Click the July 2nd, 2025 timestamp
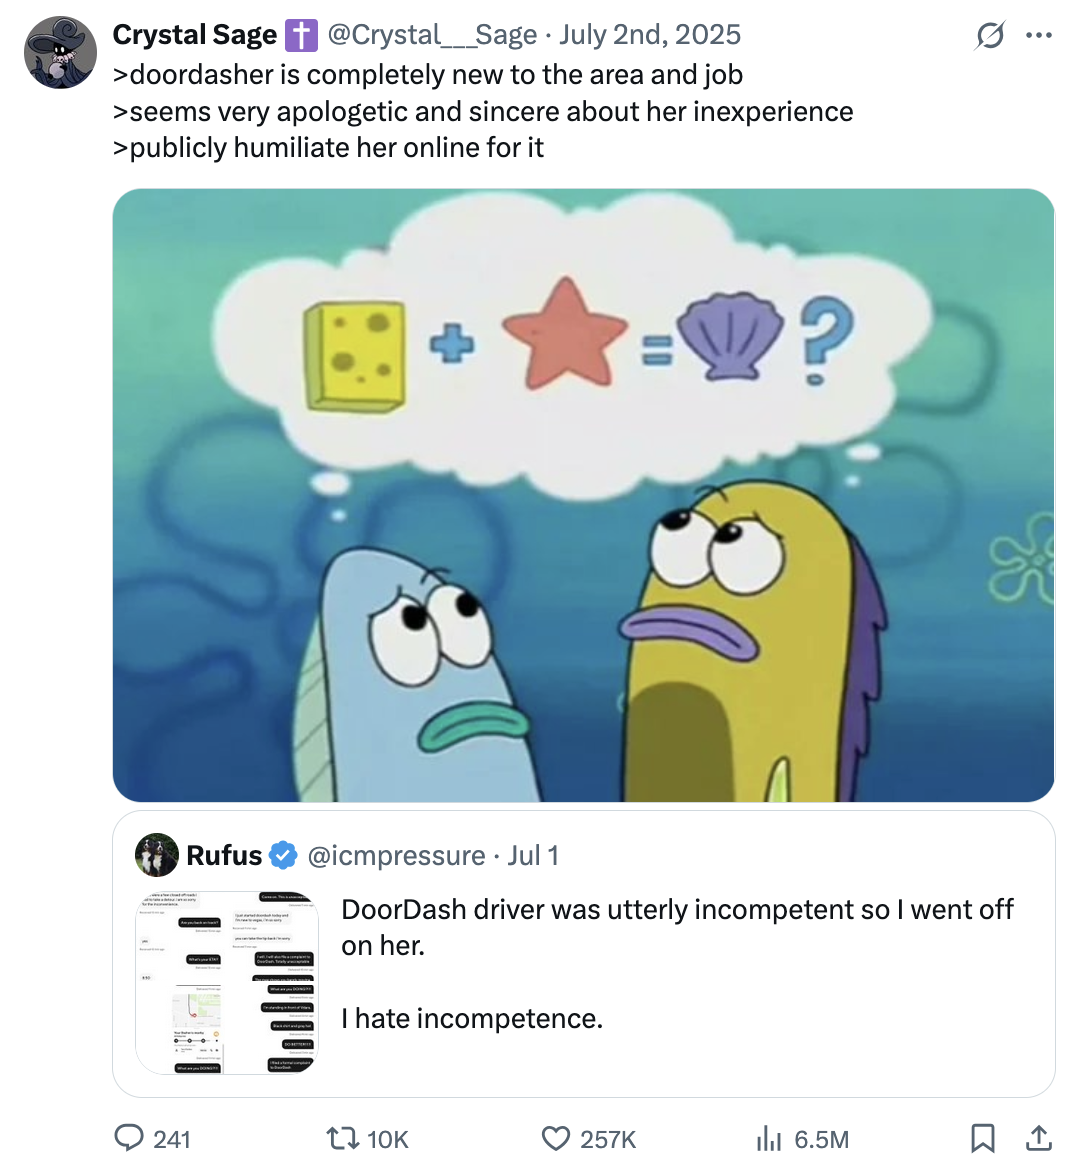This screenshot has width=1080, height=1168. click(x=650, y=35)
